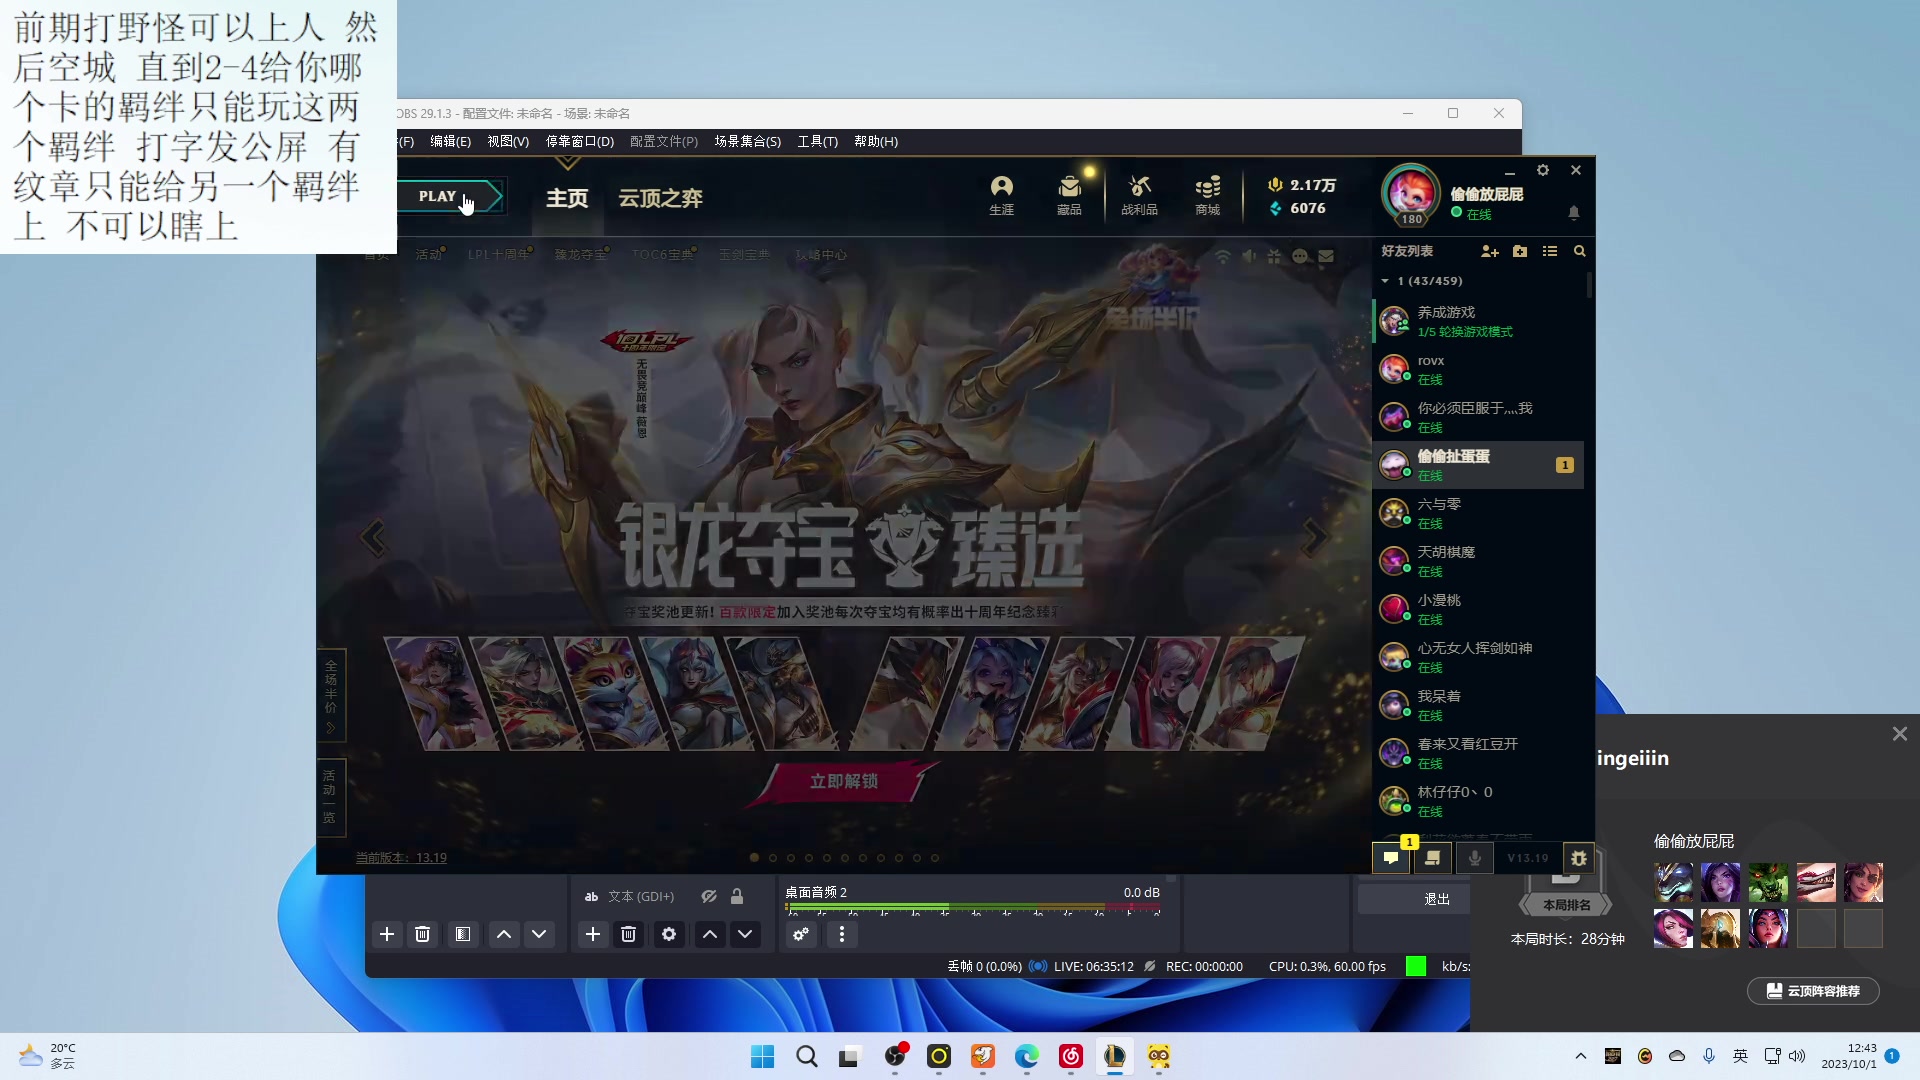This screenshot has height=1080, width=1920.
Task: Open Microsoft Edge from taskbar
Action: [1027, 1056]
